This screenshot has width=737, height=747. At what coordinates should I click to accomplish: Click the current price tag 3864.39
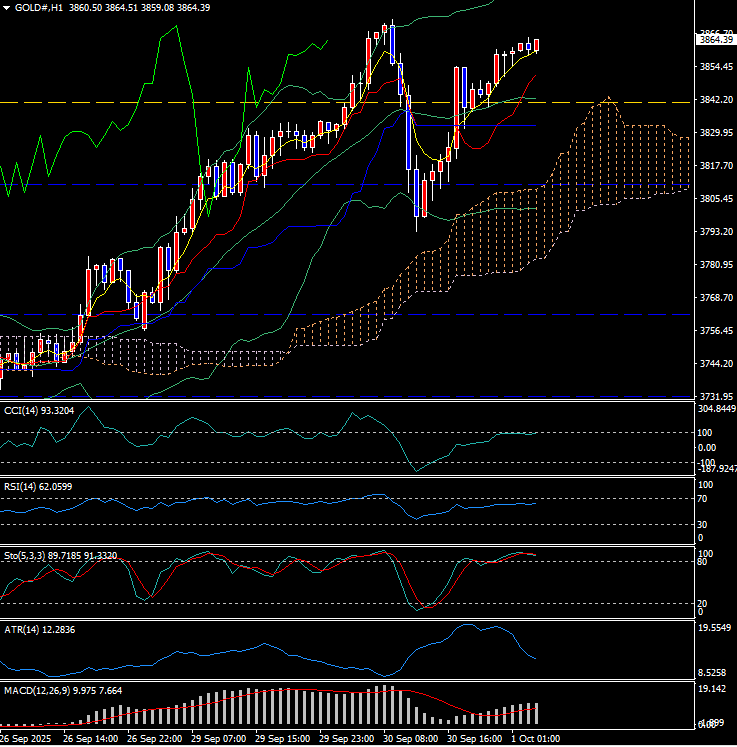tap(715, 40)
